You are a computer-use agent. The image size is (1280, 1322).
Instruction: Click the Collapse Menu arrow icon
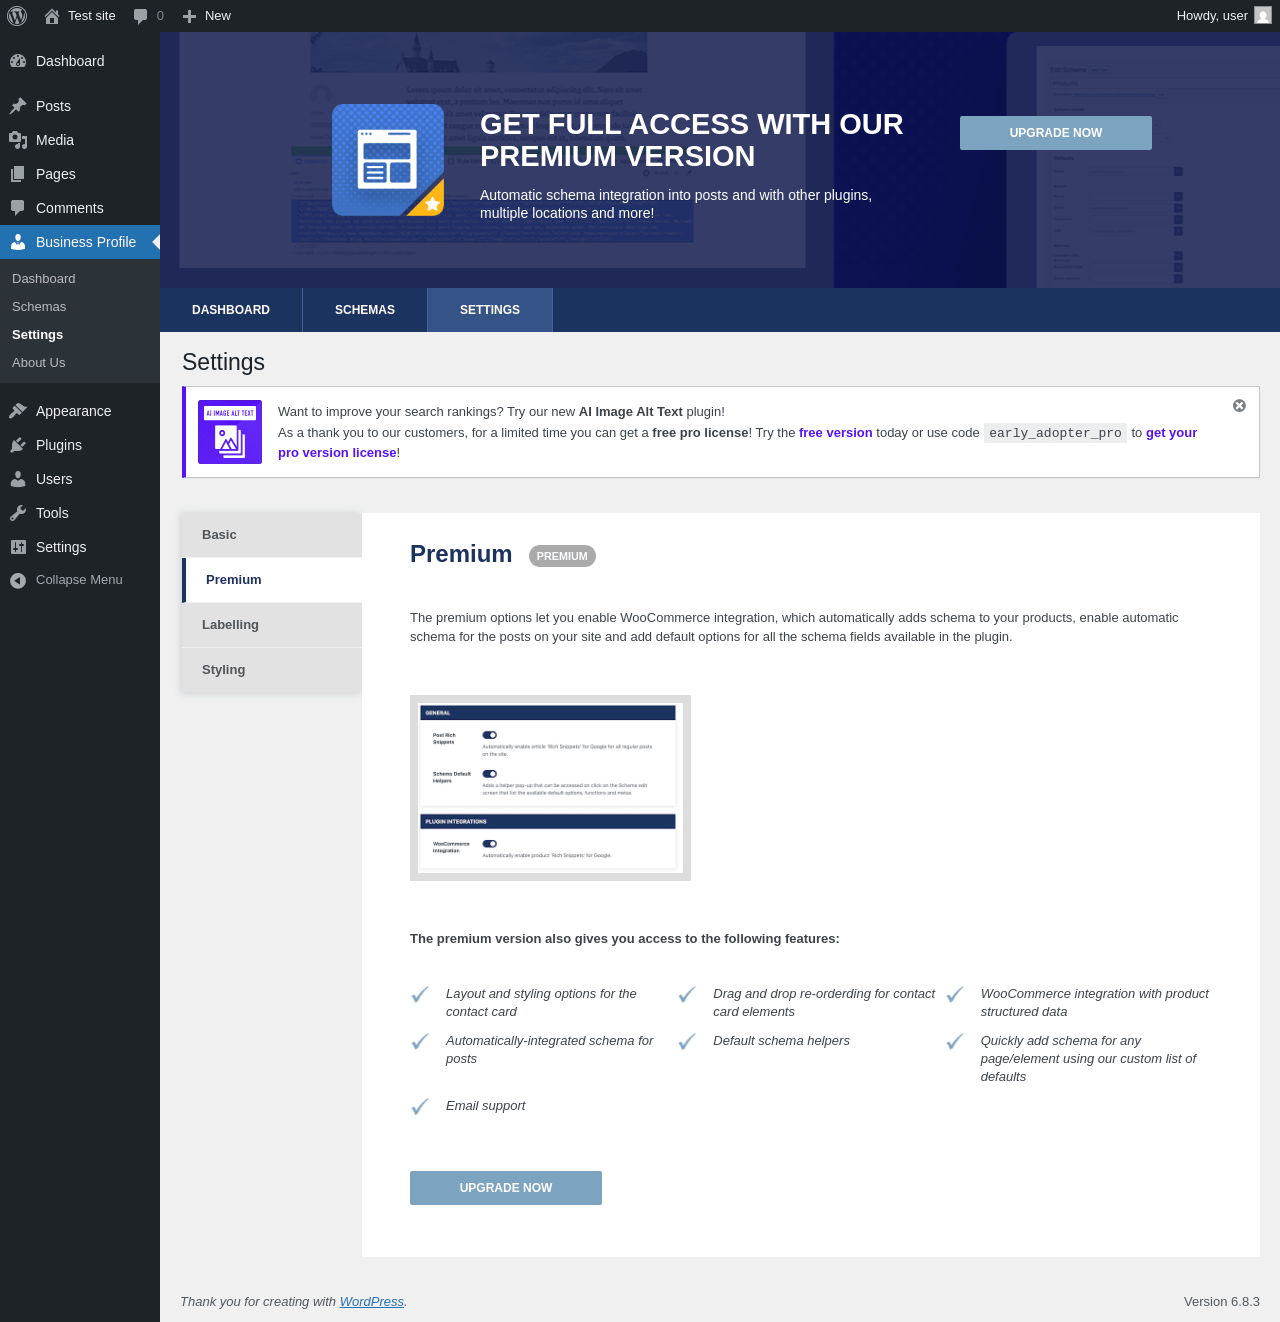point(18,580)
